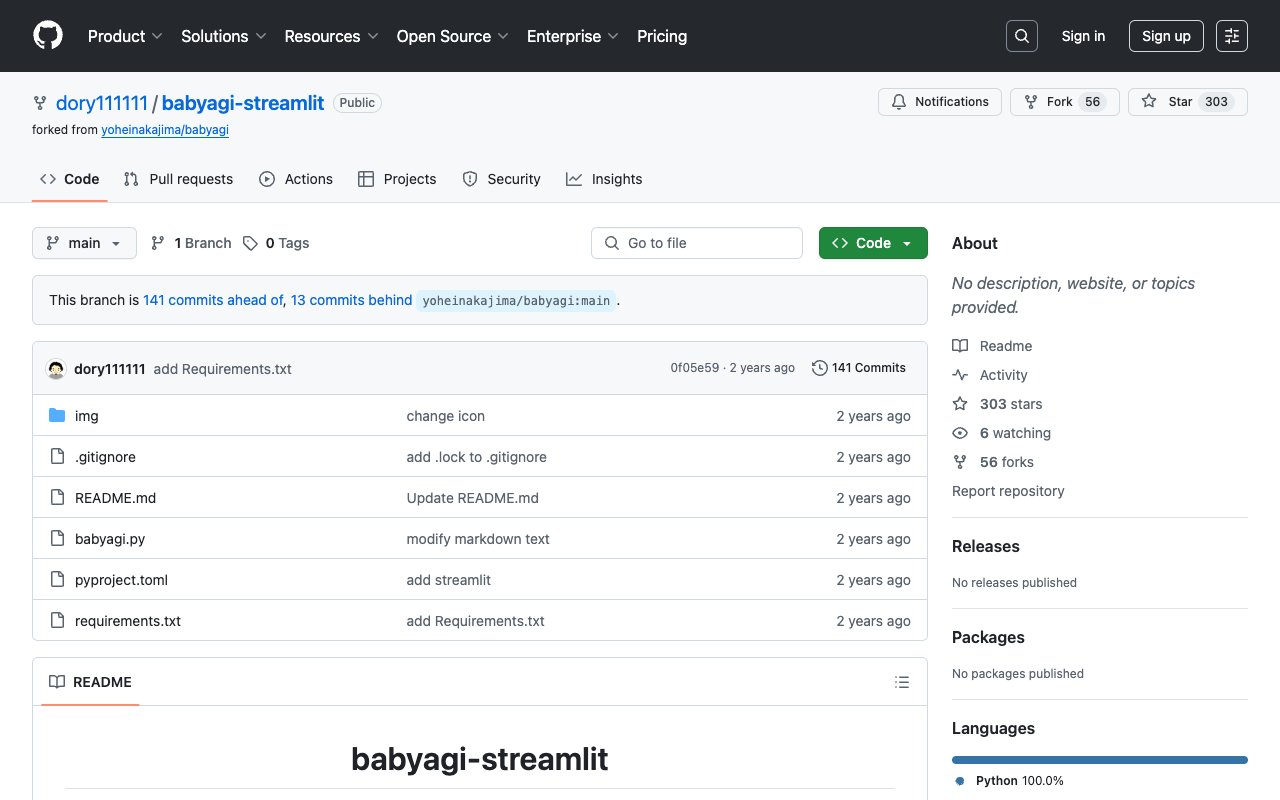The image size is (1280, 800).
Task: Select the README tab header
Action: coord(89,682)
